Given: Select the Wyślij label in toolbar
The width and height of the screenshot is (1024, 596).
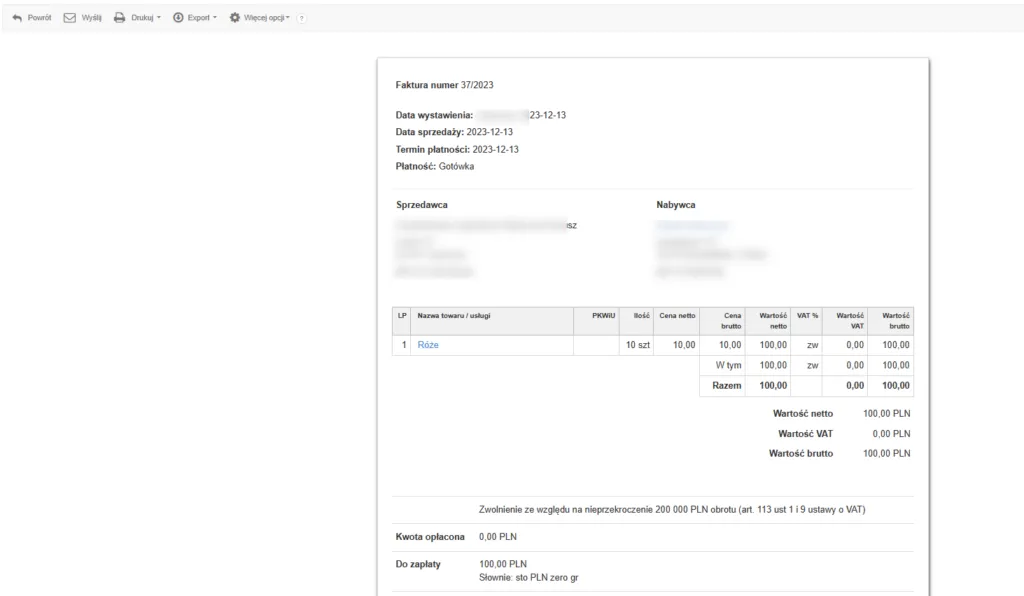Looking at the screenshot, I should 92,18.
